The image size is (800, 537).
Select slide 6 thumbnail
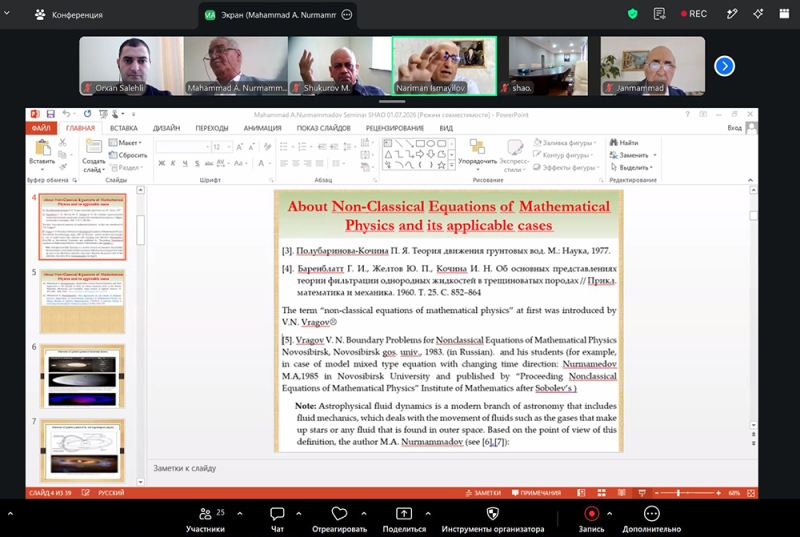click(82, 376)
